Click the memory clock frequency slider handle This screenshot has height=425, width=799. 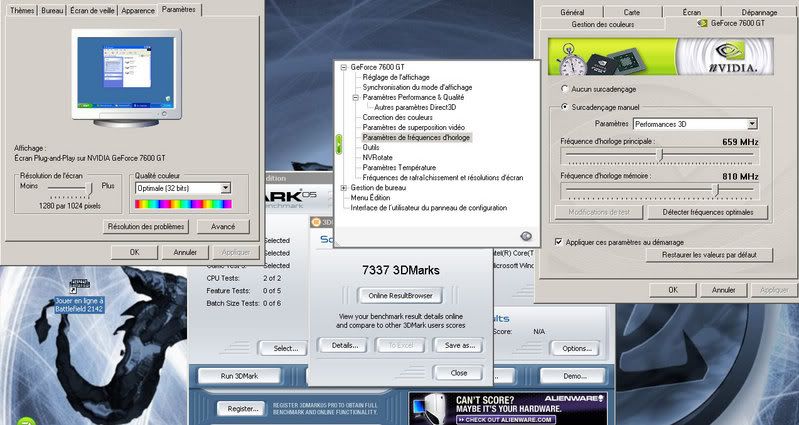pyautogui.click(x=716, y=190)
